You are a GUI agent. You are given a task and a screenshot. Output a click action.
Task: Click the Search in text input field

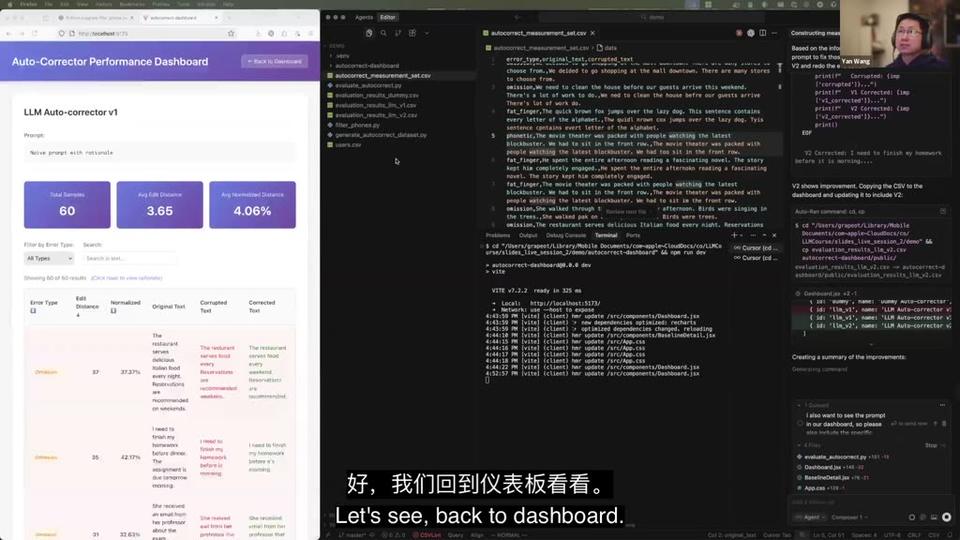pos(129,258)
